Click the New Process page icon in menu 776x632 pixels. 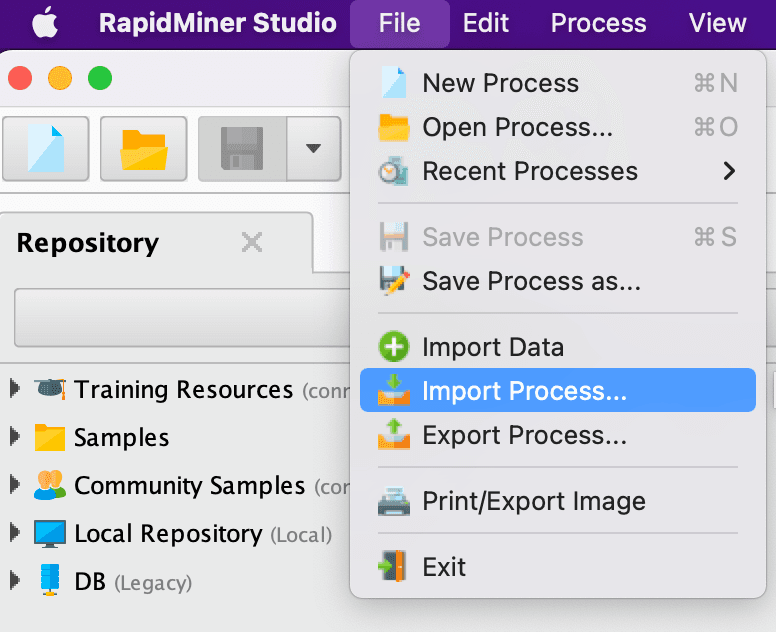[x=394, y=82]
